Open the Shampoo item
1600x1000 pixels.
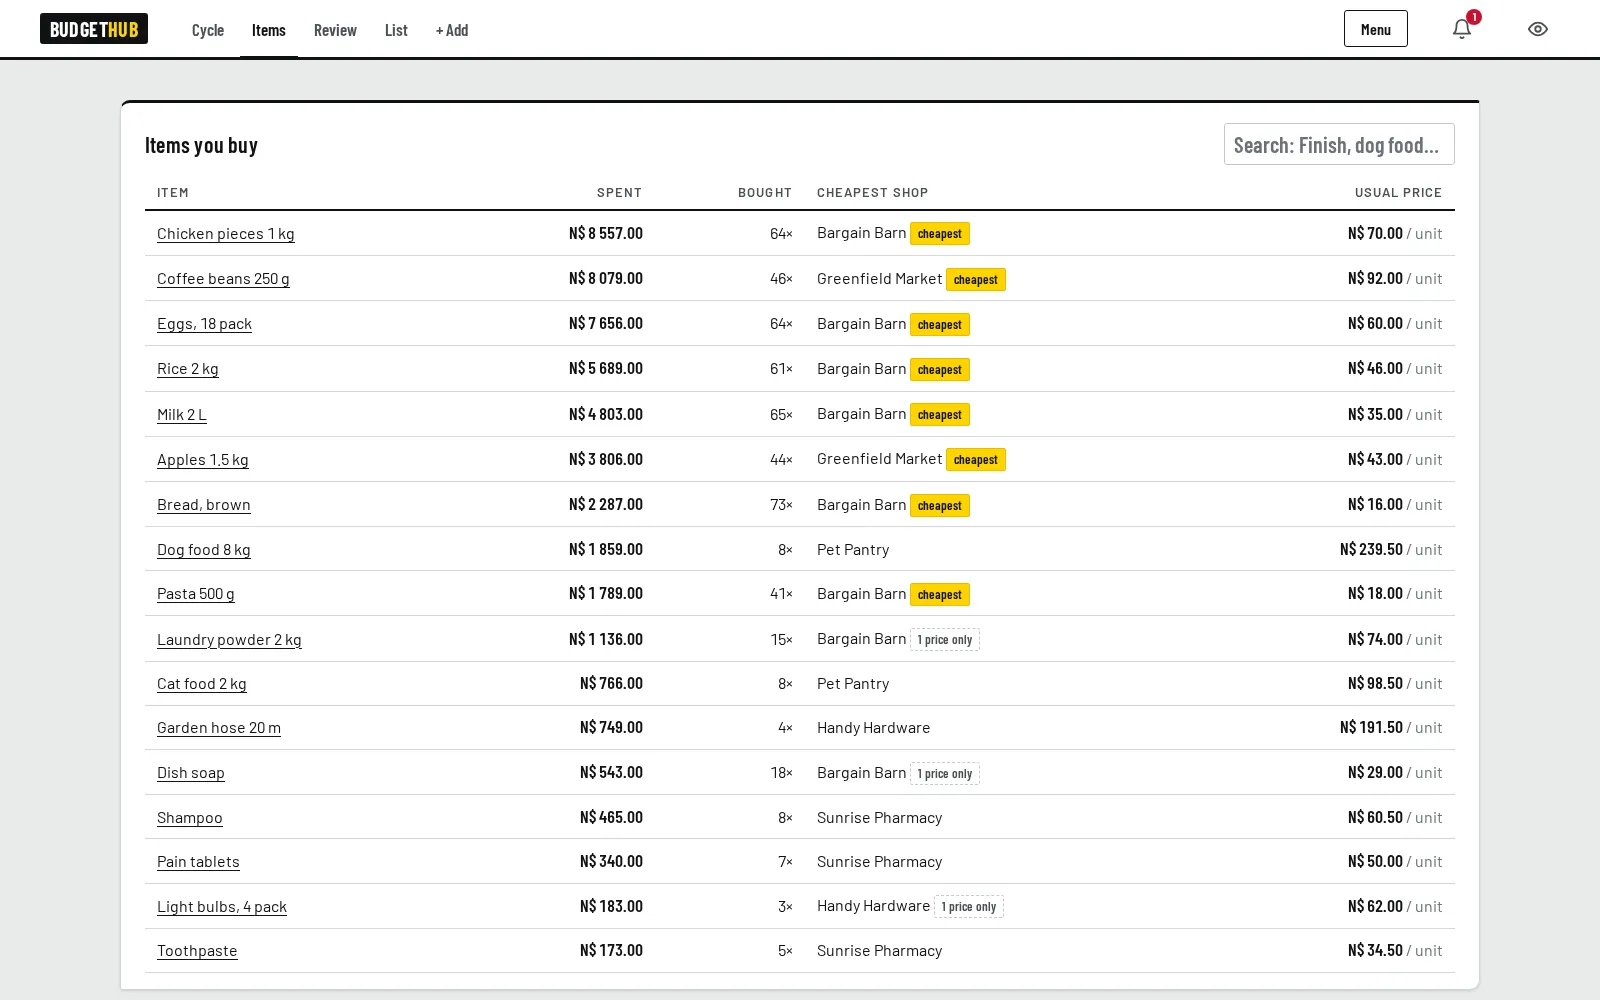(x=190, y=818)
